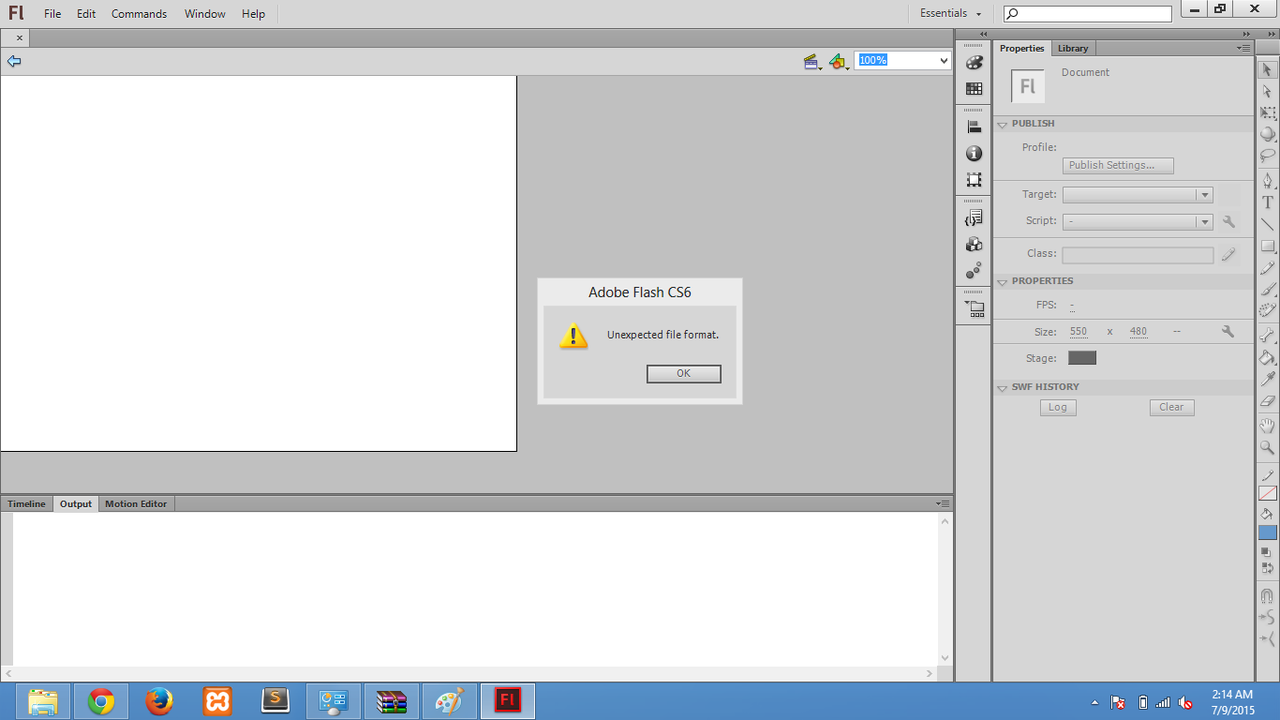Open the blue Fill color swatch

pos(1267,533)
